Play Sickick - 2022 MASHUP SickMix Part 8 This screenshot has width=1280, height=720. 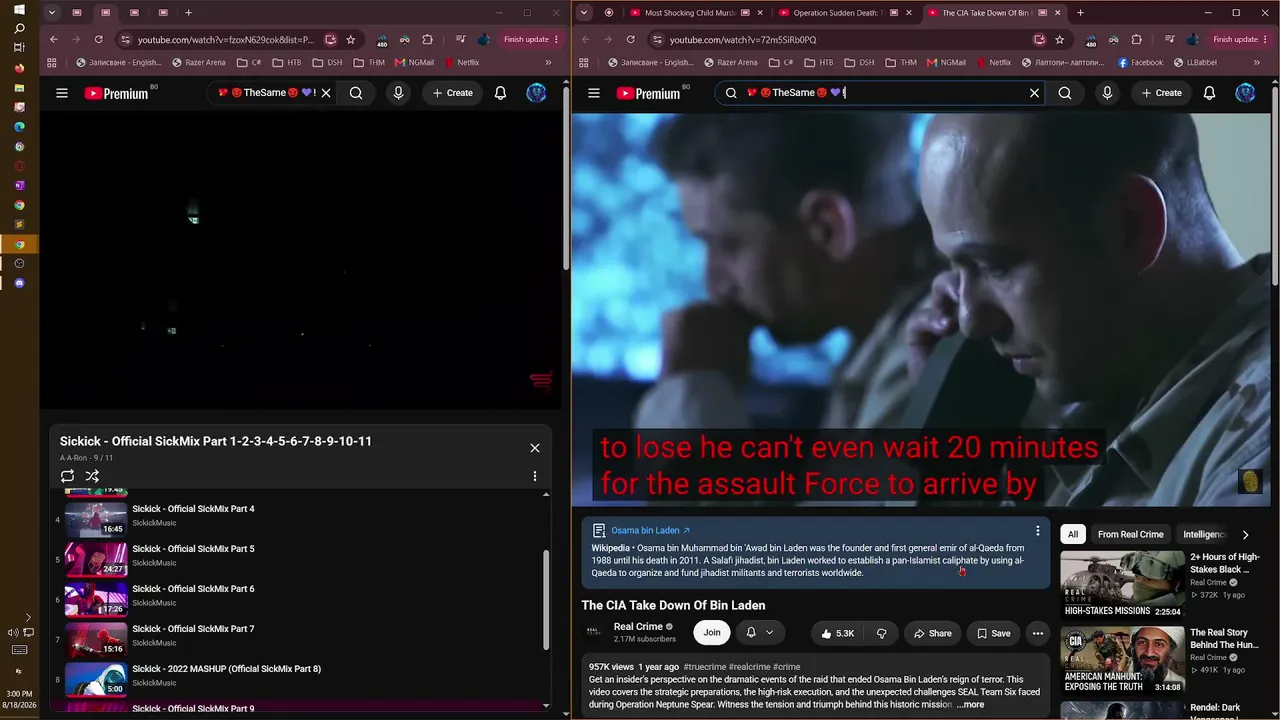coord(300,679)
